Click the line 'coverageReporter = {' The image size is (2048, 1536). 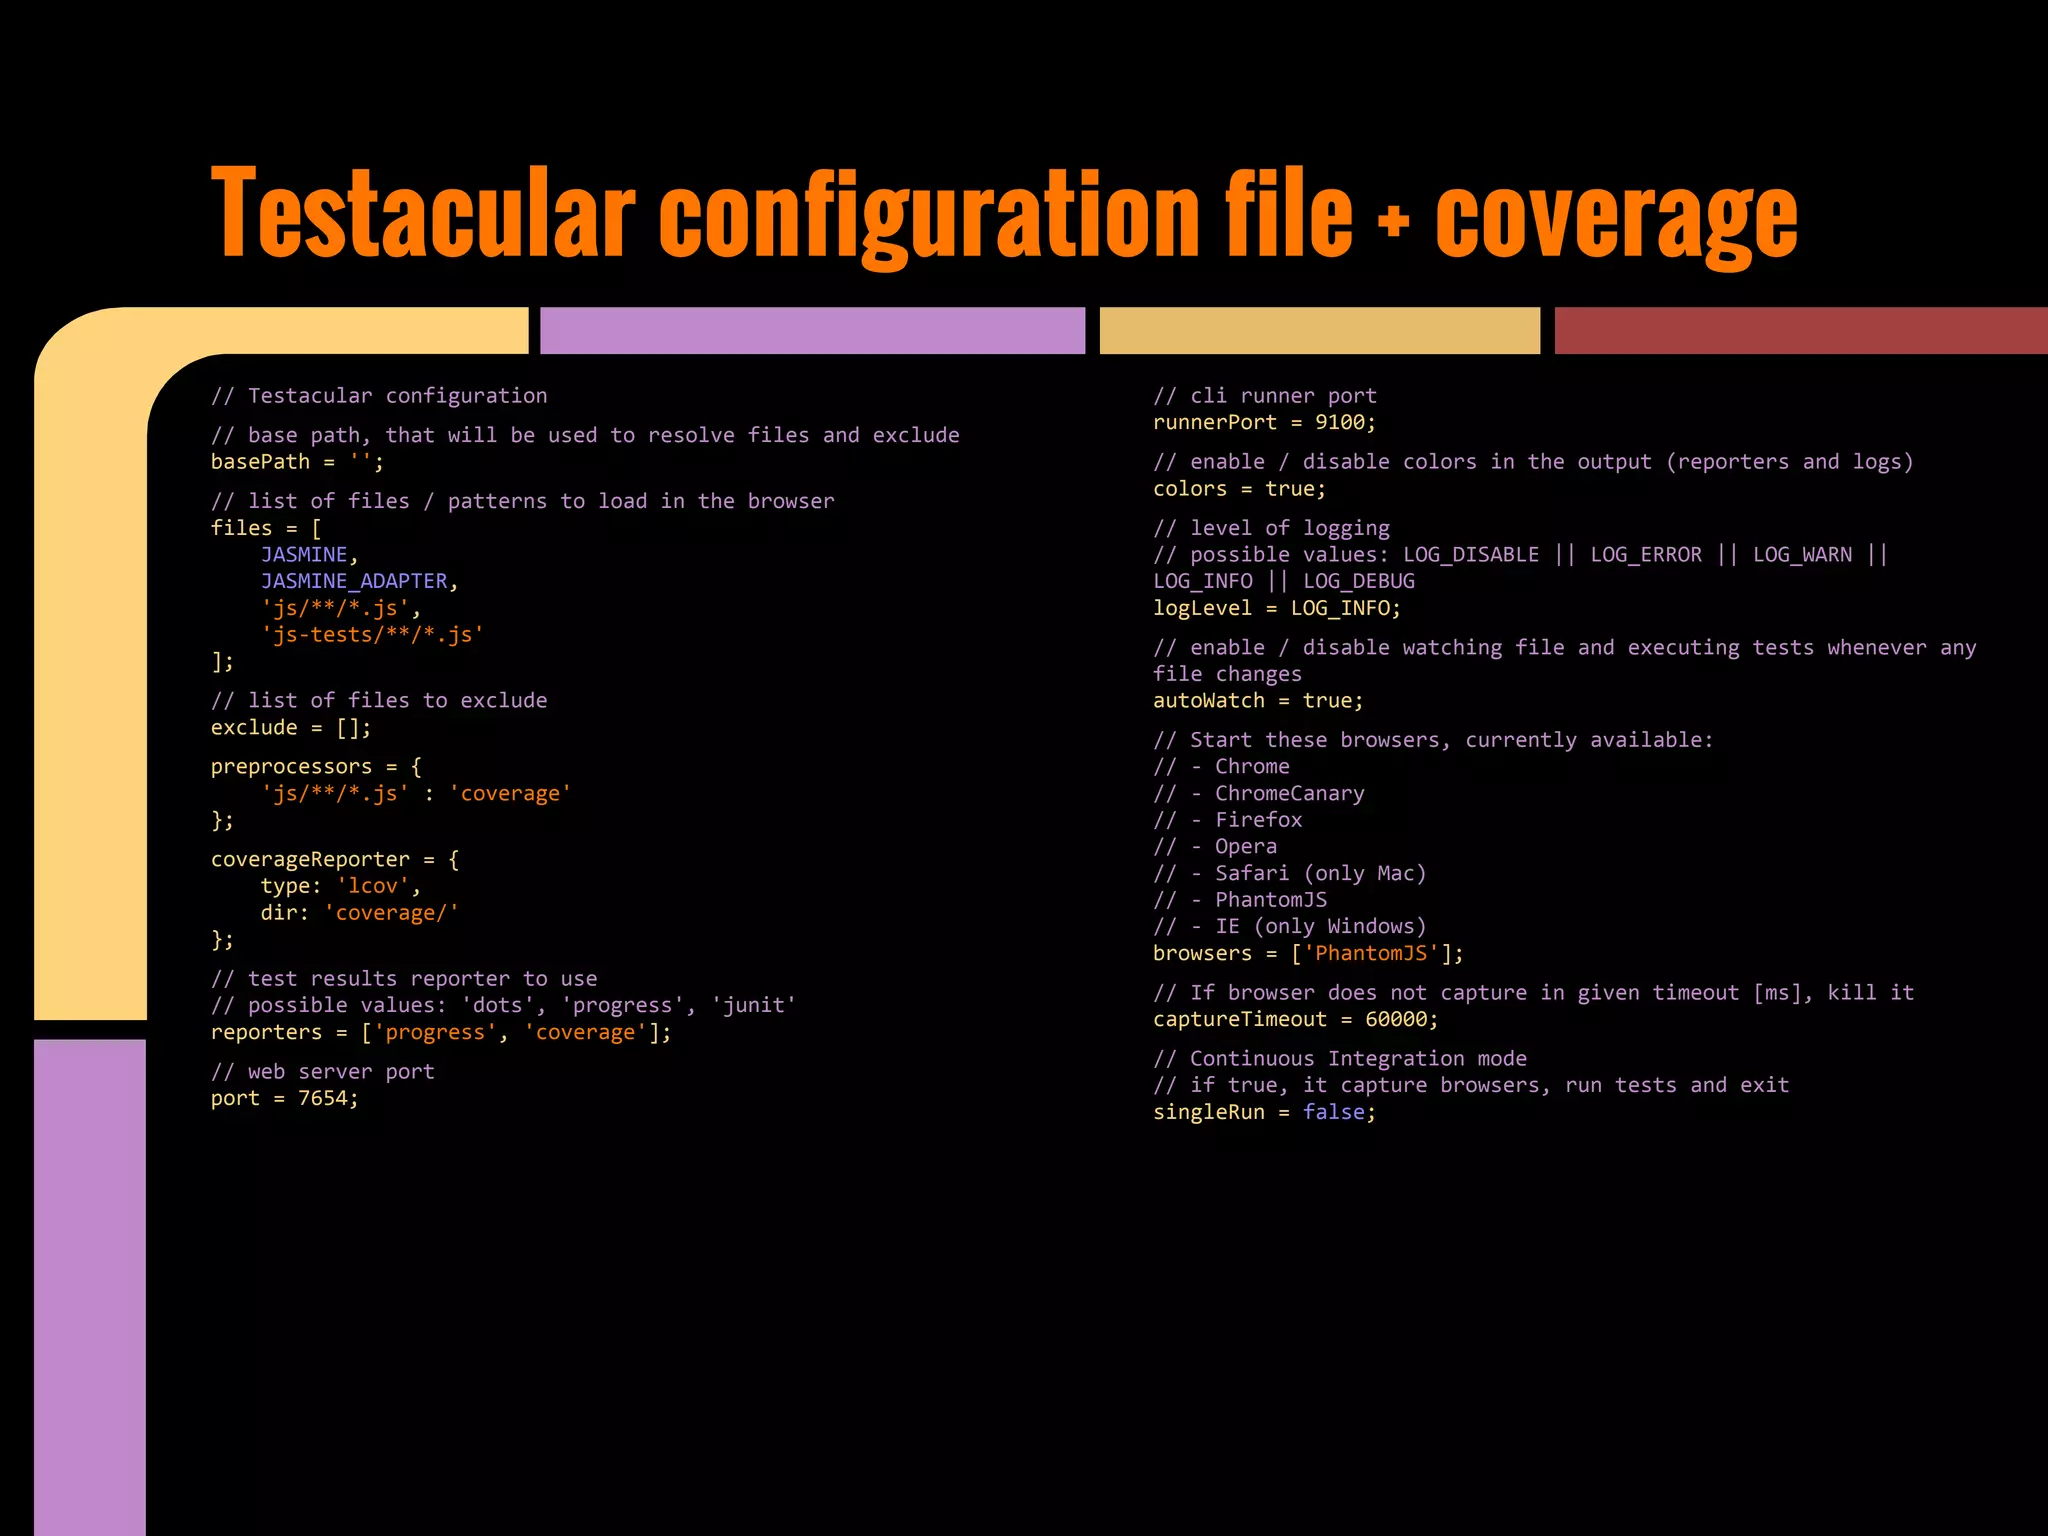(x=335, y=860)
